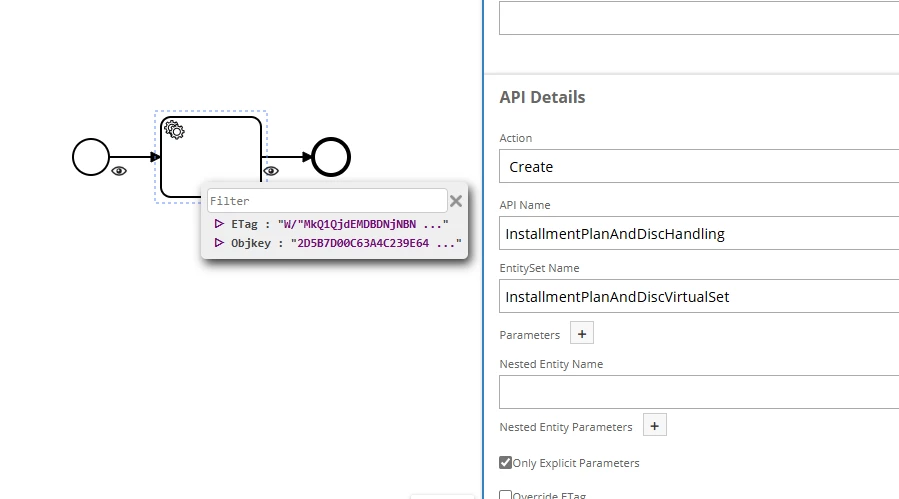Click the Objkey value text

point(376,243)
